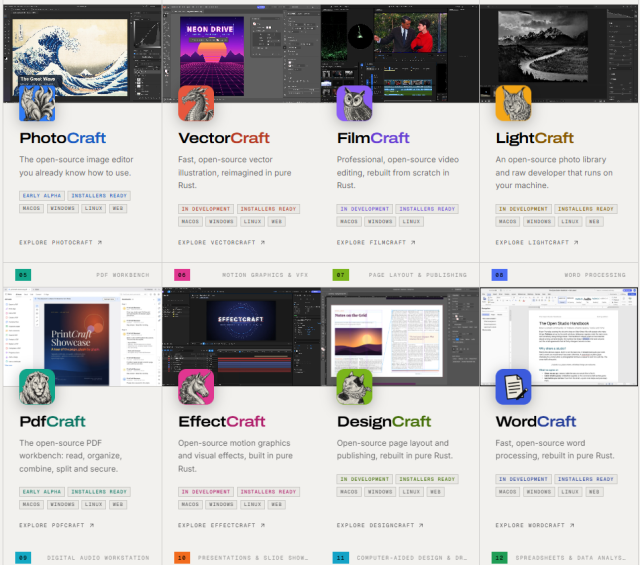Viewport: 640px width, 565px height.
Task: Open the Explore PhotoCraft link
Action: (60, 242)
